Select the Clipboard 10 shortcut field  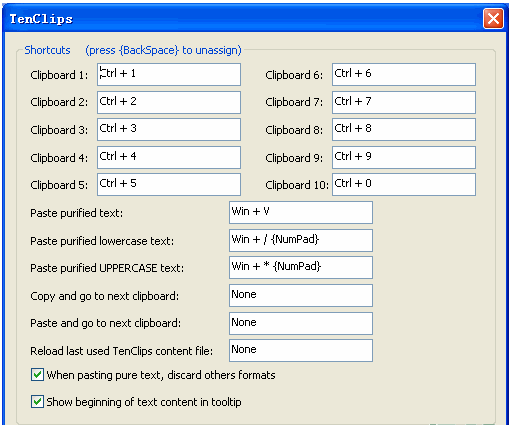click(x=404, y=184)
